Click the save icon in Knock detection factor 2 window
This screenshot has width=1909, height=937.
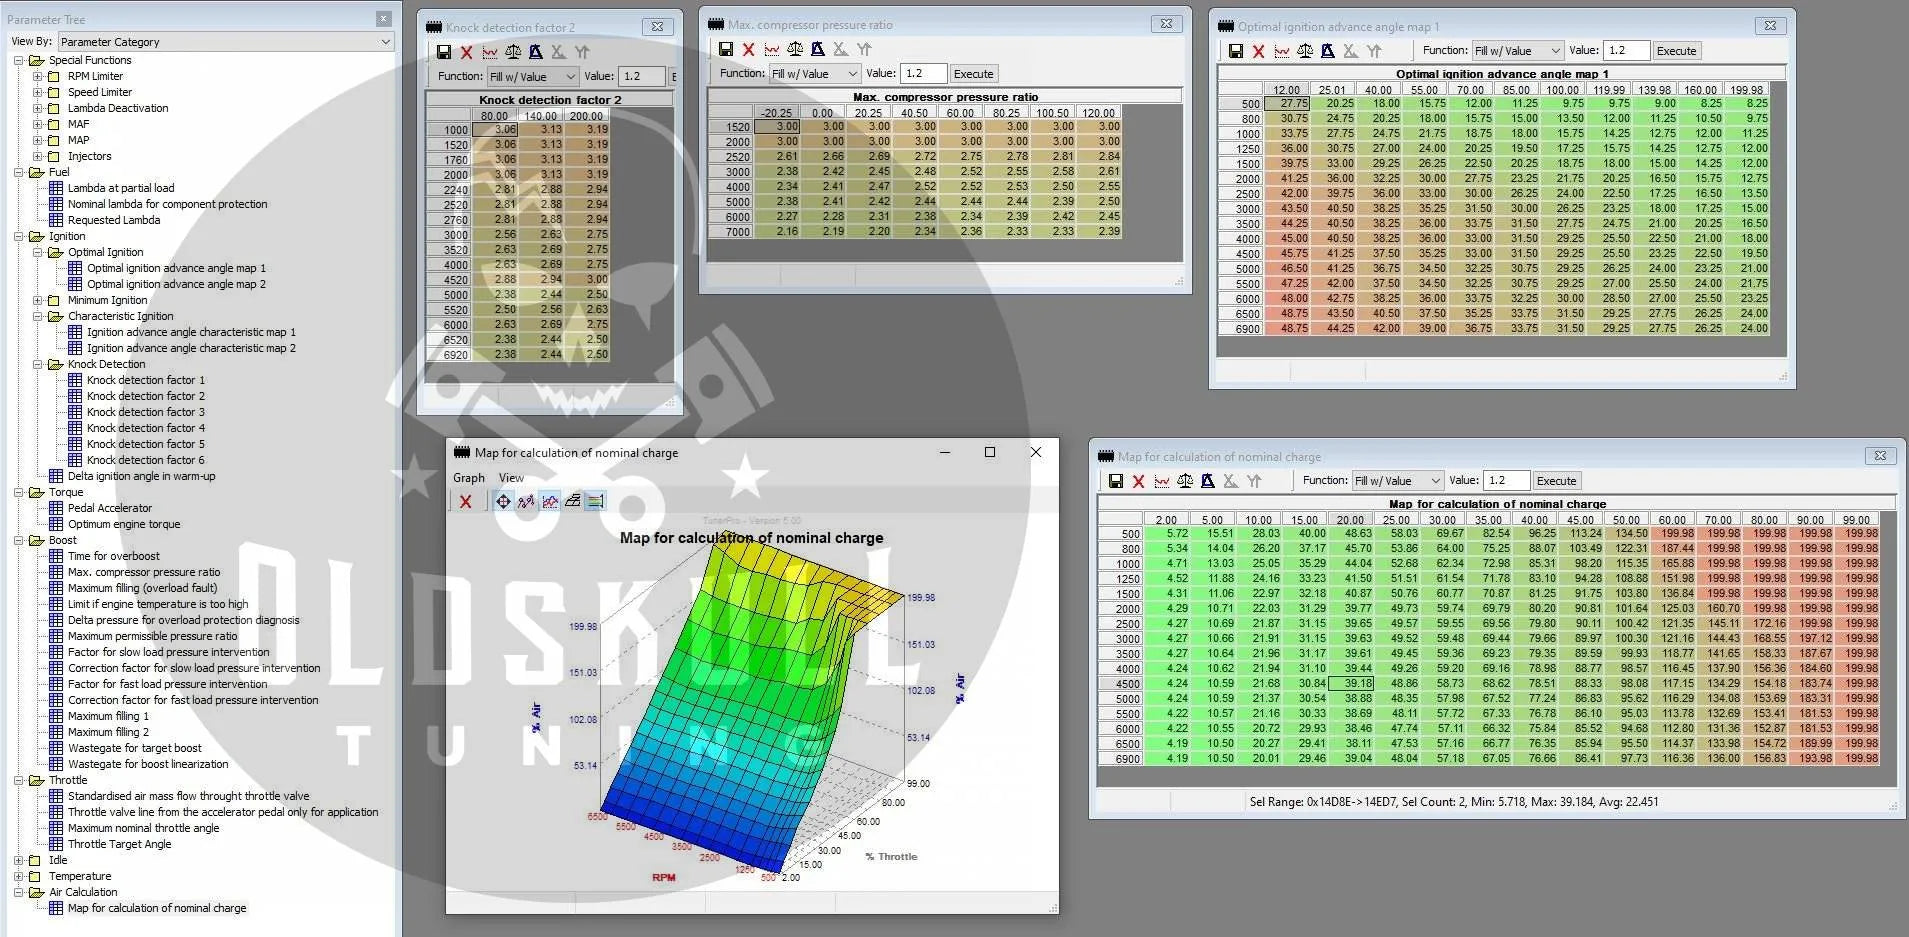[444, 52]
